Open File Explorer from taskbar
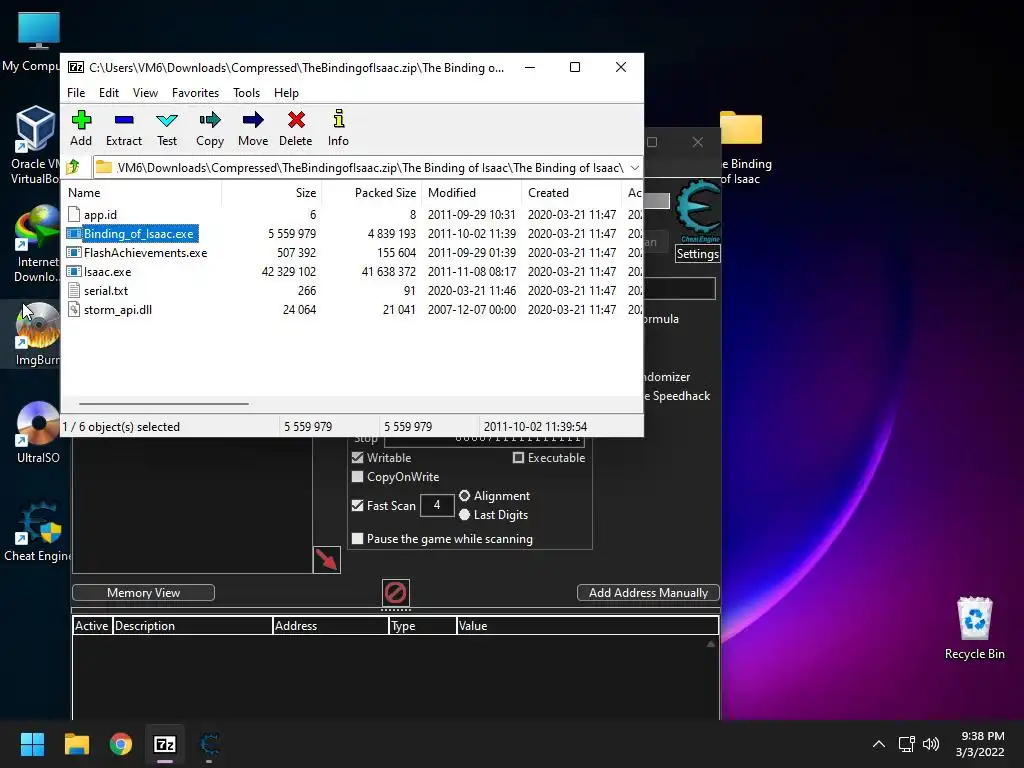The image size is (1024, 768). (x=76, y=744)
